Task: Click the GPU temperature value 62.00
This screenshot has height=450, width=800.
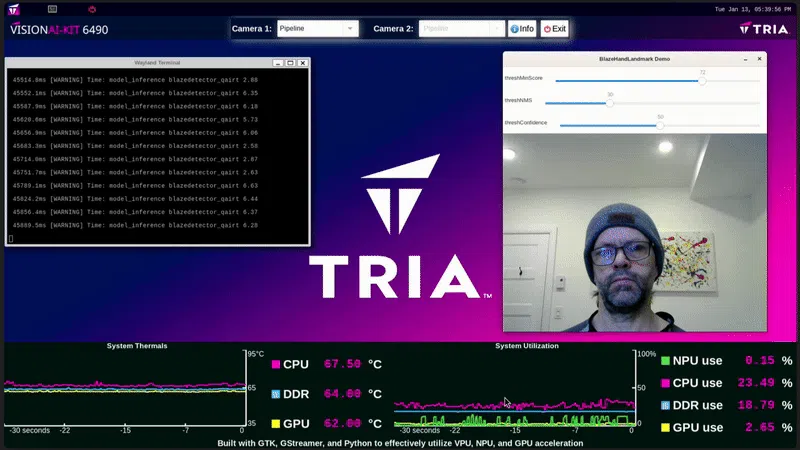Action: (x=342, y=423)
